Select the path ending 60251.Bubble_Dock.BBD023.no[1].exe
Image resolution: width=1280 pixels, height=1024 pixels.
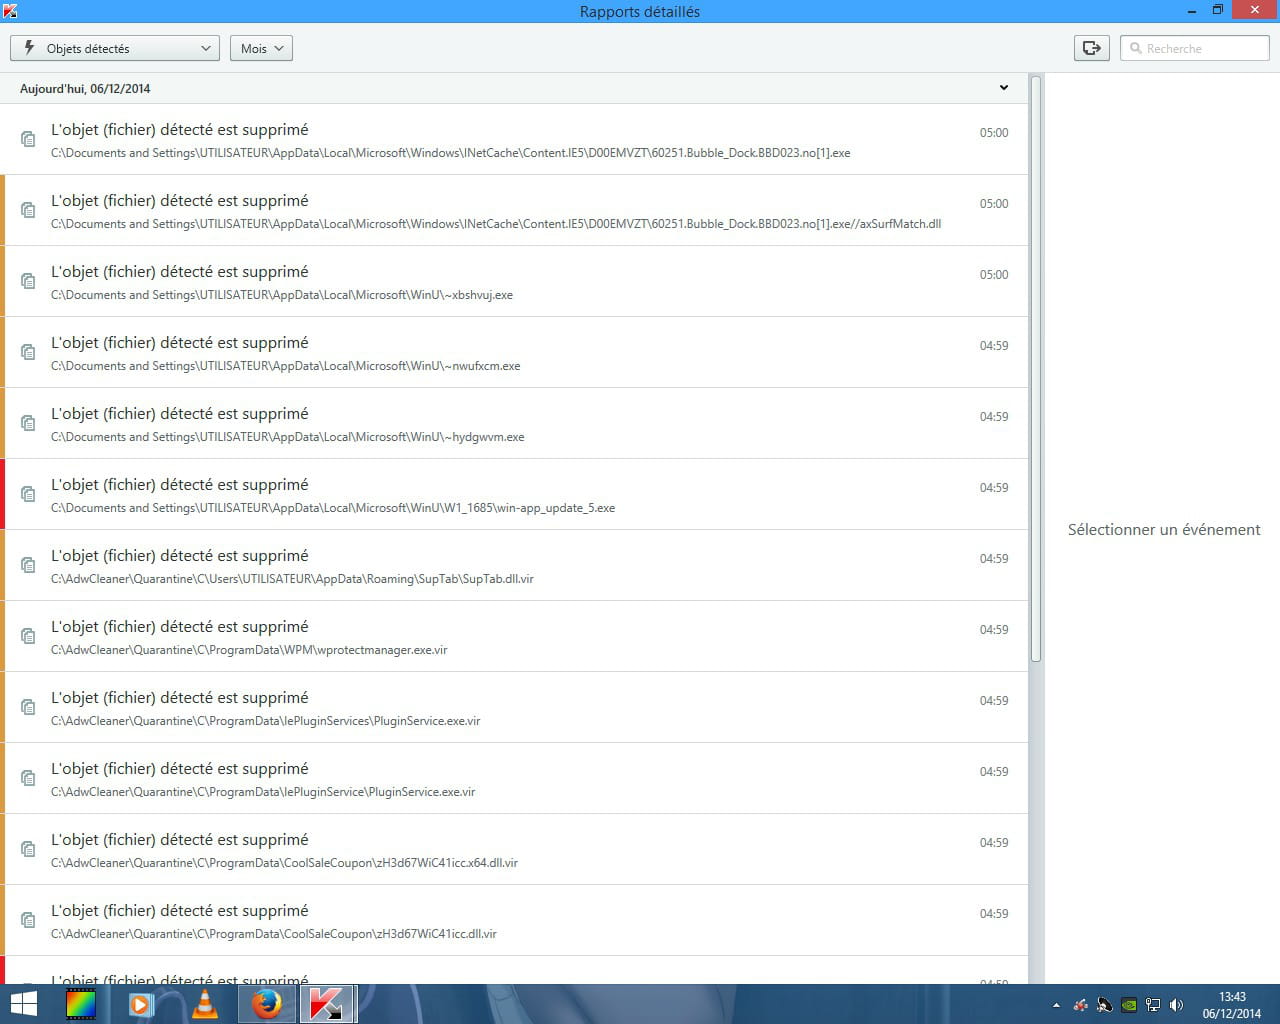[451, 153]
